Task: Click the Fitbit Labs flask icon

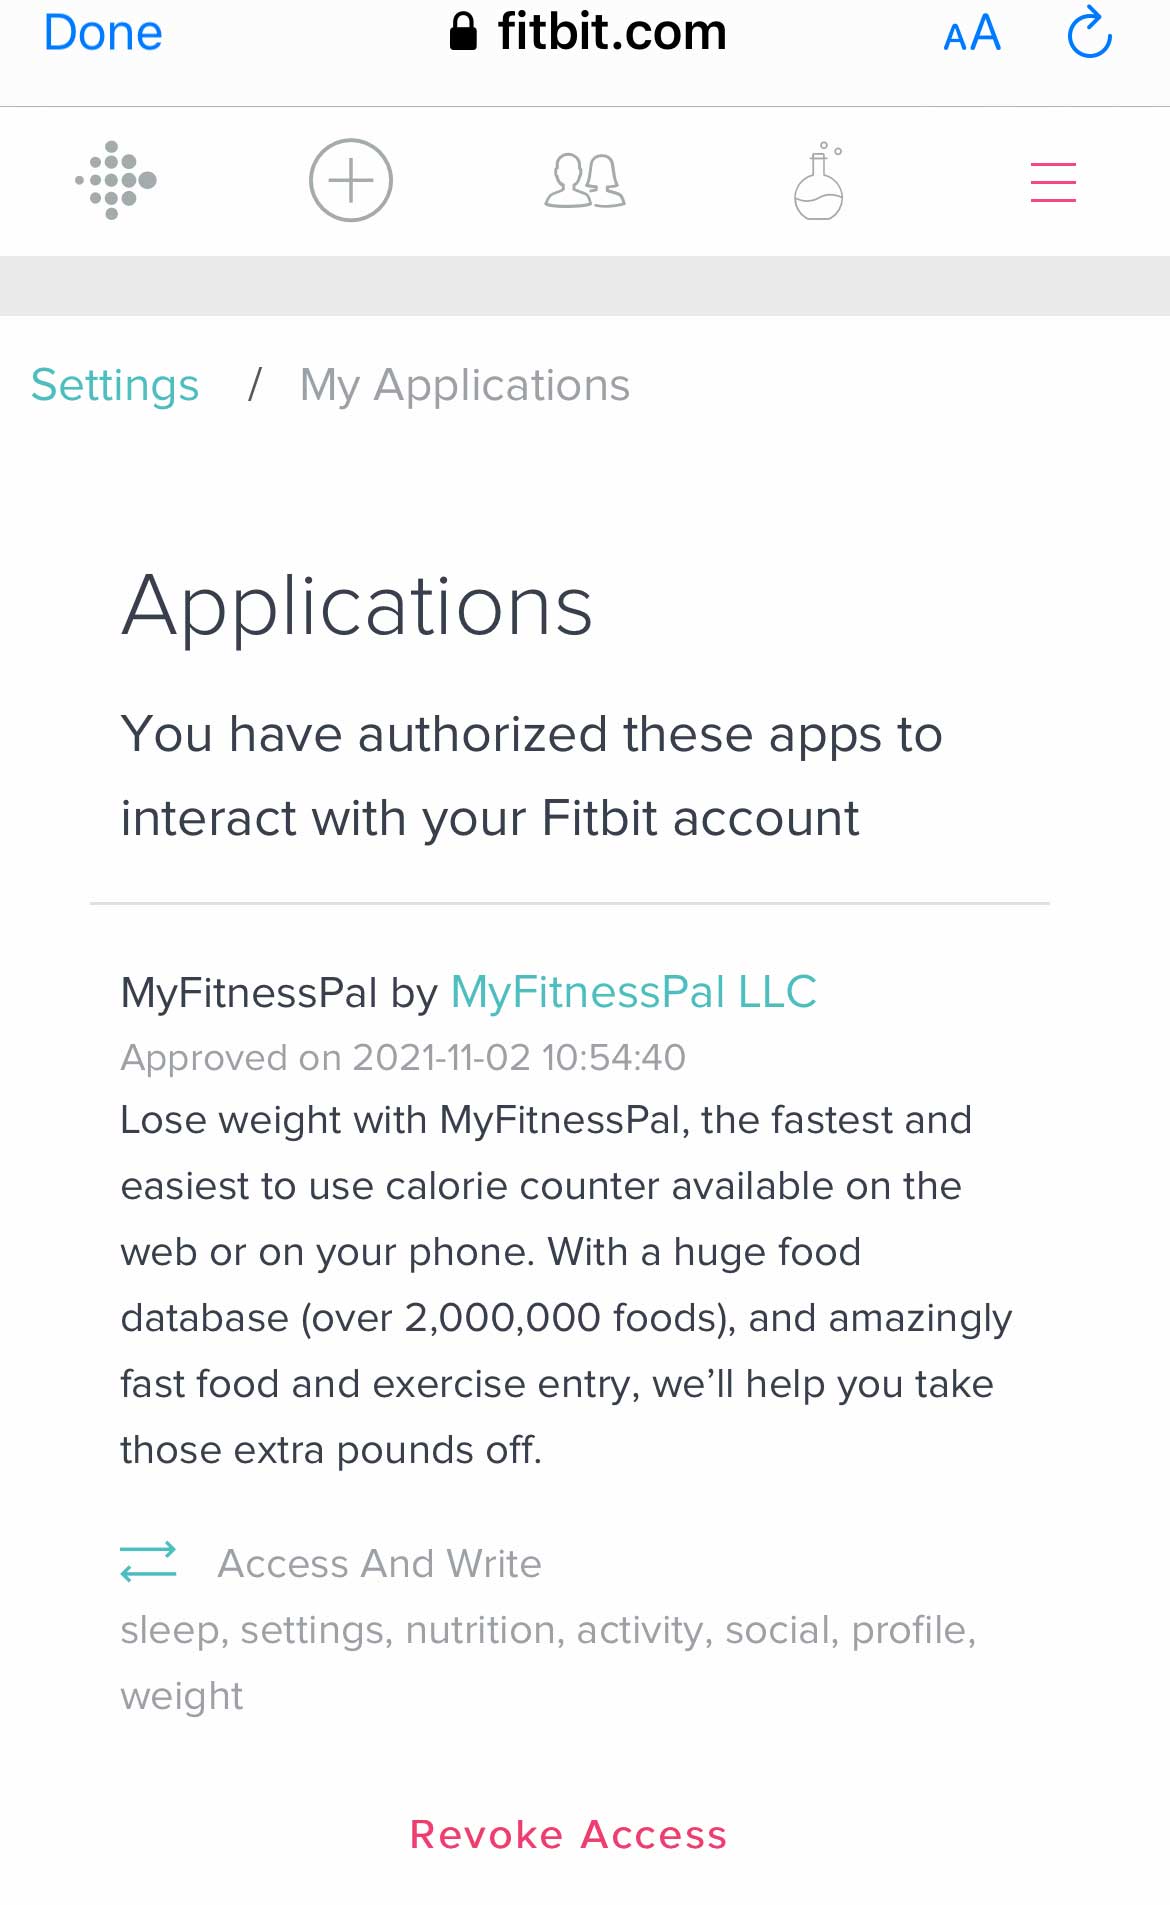Action: pos(818,180)
